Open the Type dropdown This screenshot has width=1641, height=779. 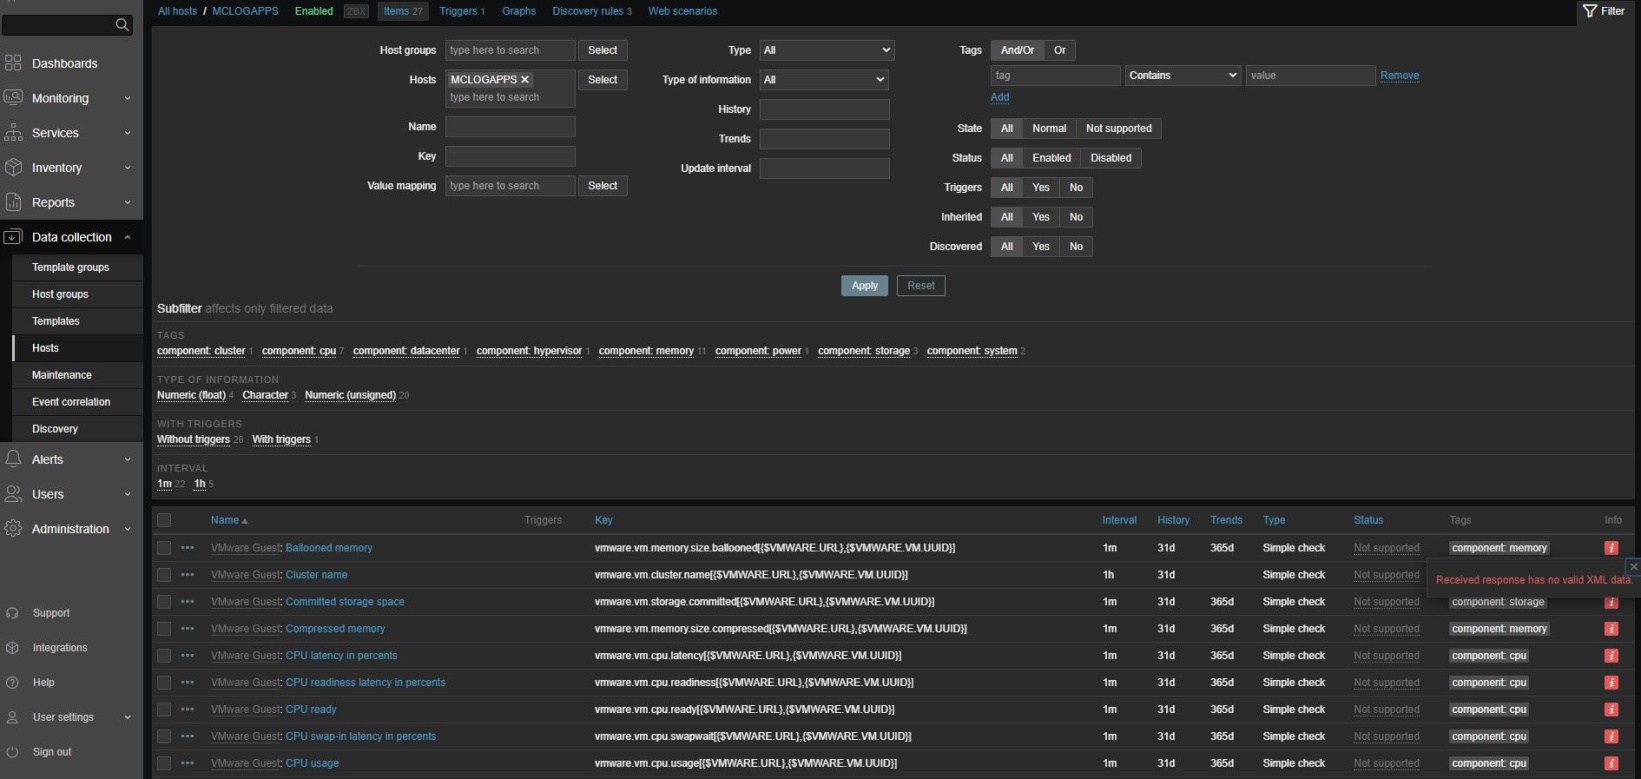click(826, 50)
